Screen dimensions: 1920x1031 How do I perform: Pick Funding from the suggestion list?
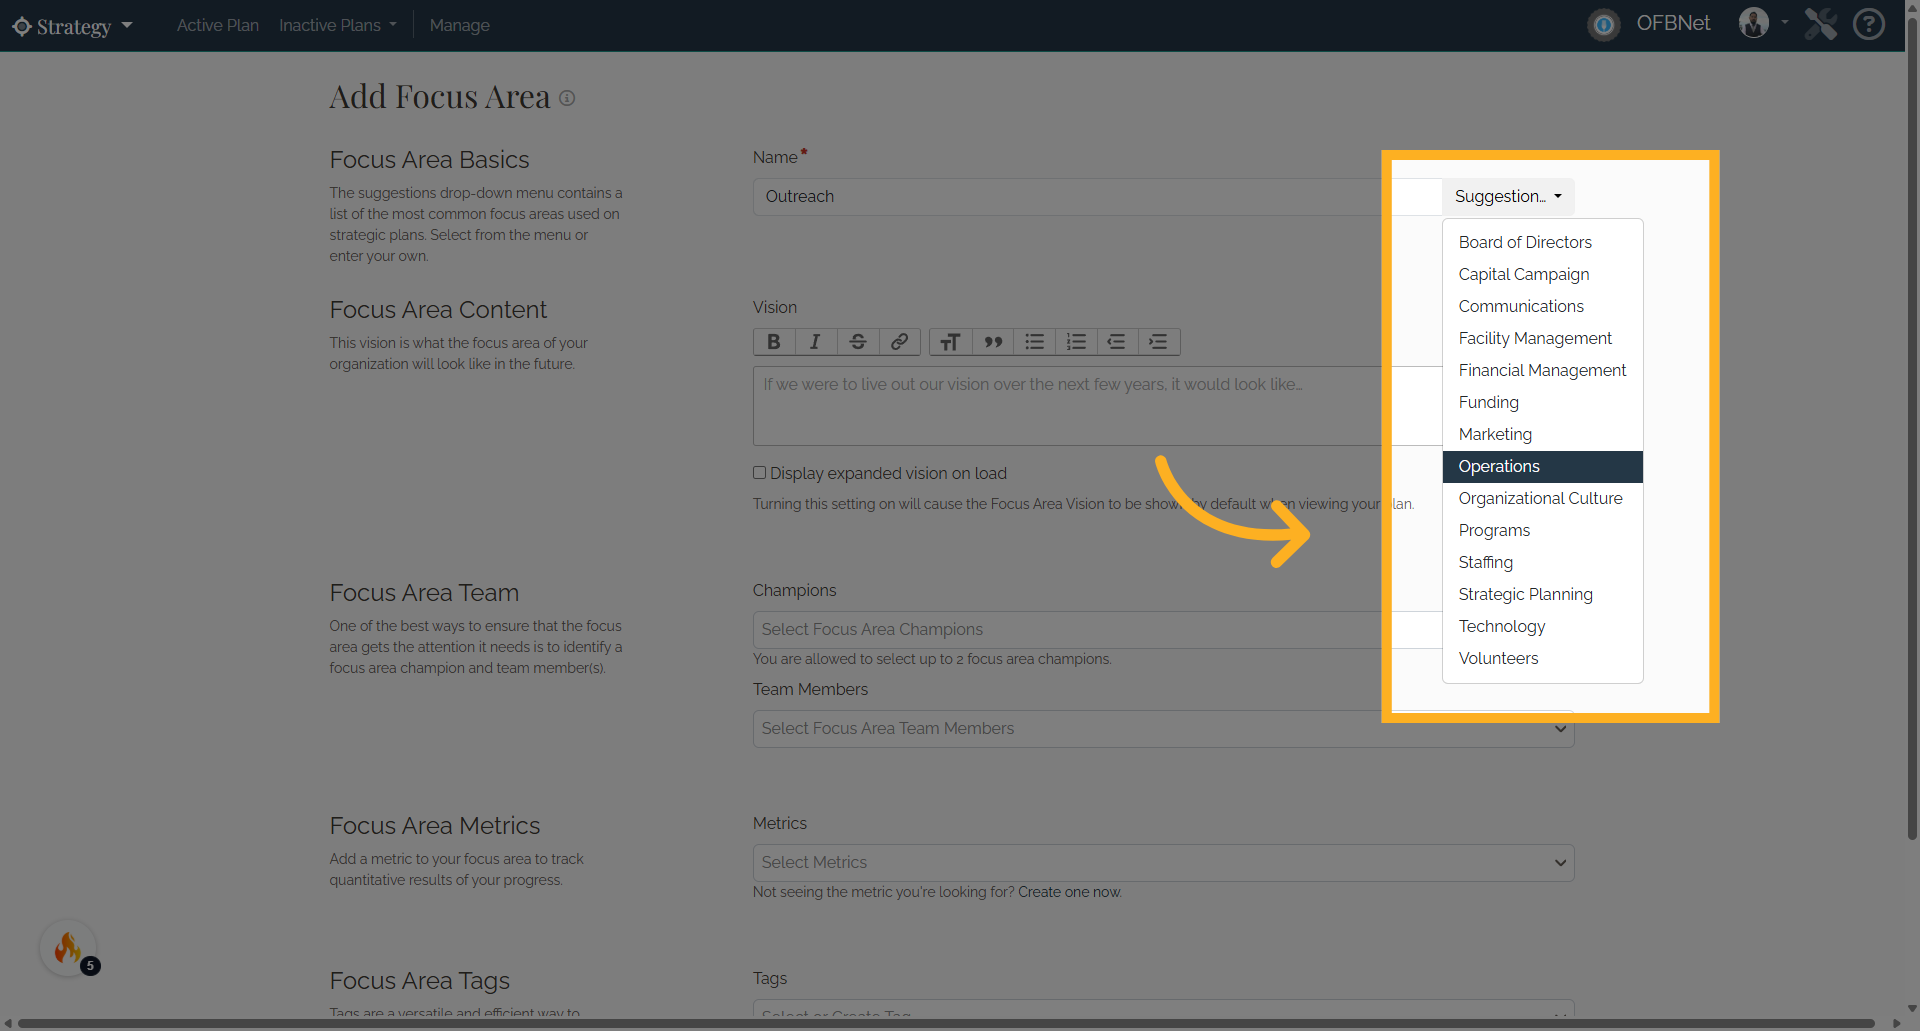1542,402
